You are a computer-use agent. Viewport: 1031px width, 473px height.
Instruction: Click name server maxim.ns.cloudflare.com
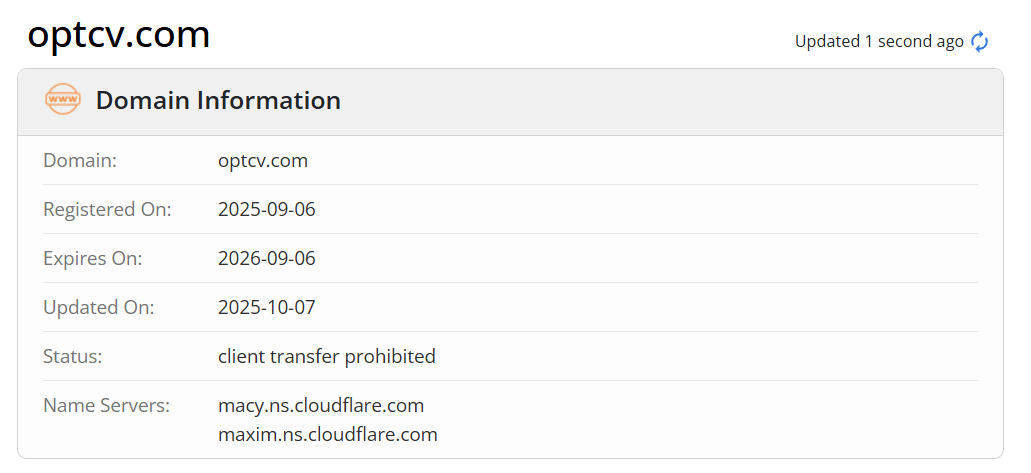point(328,434)
